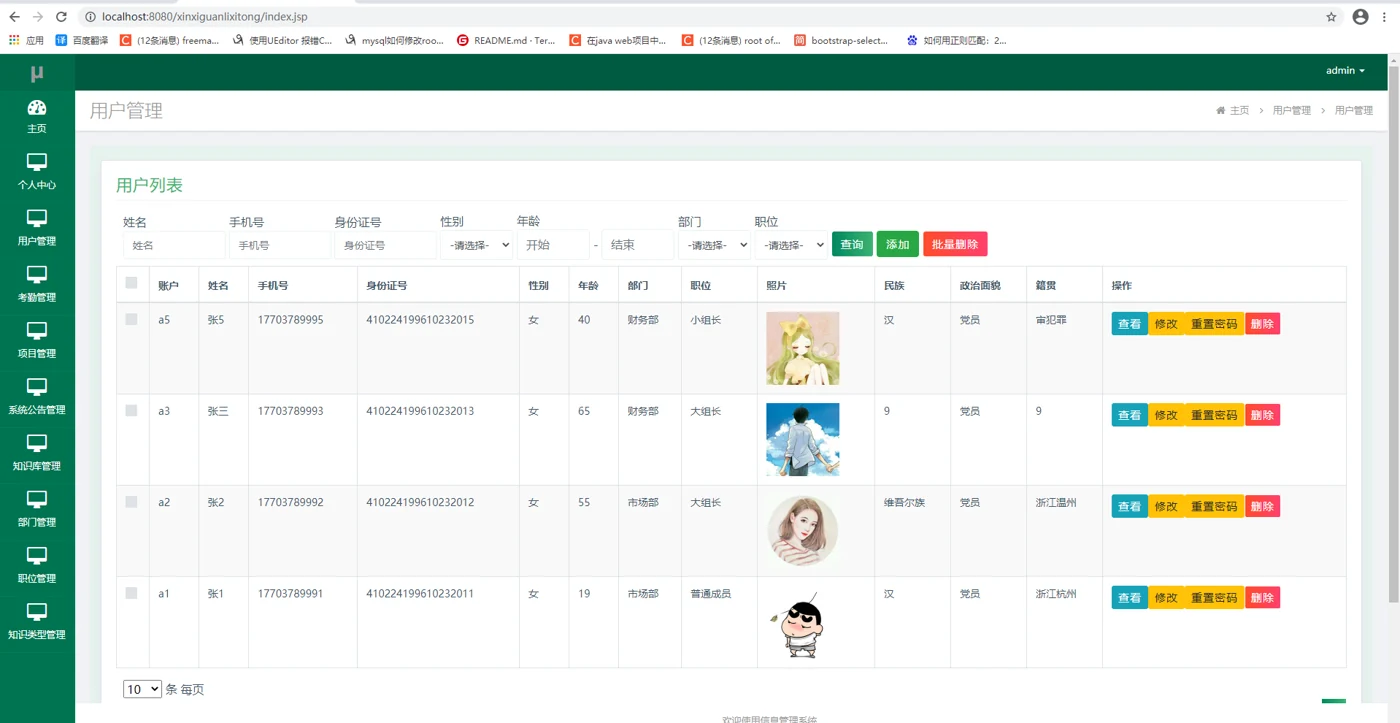
Task: Go back using browser back arrow
Action: point(14,17)
